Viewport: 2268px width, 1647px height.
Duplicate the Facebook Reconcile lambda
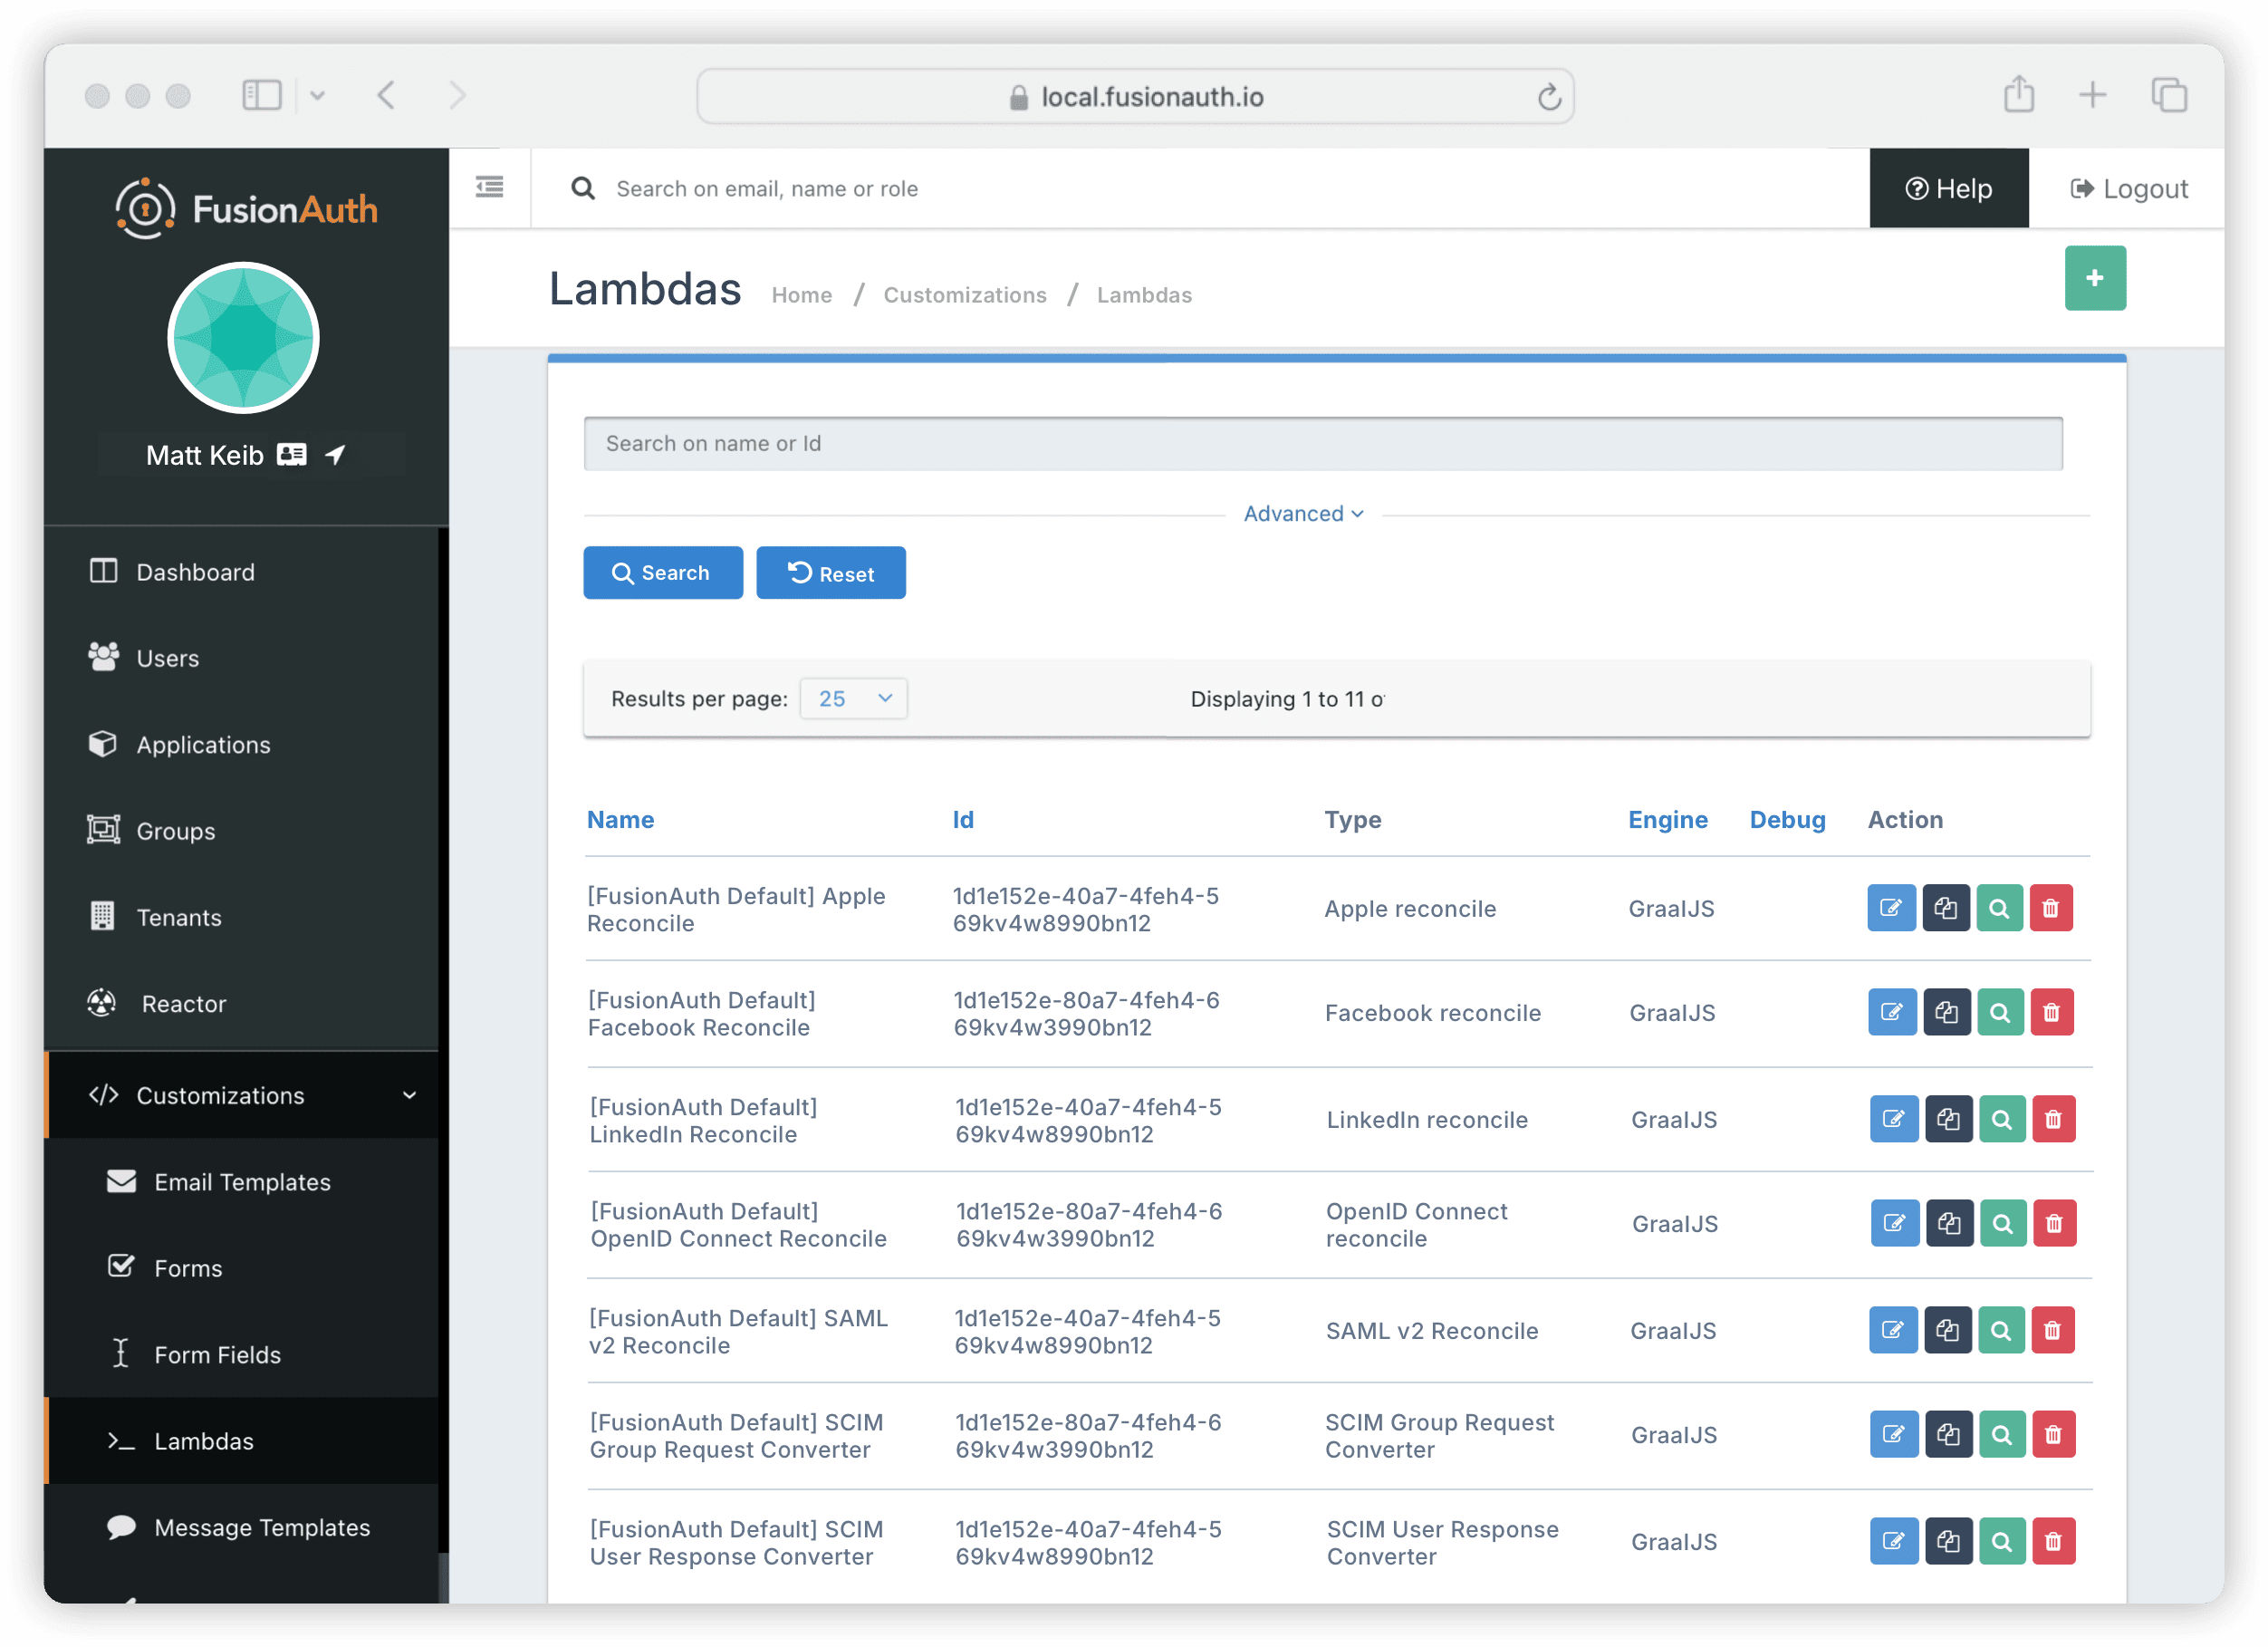(x=1947, y=1012)
